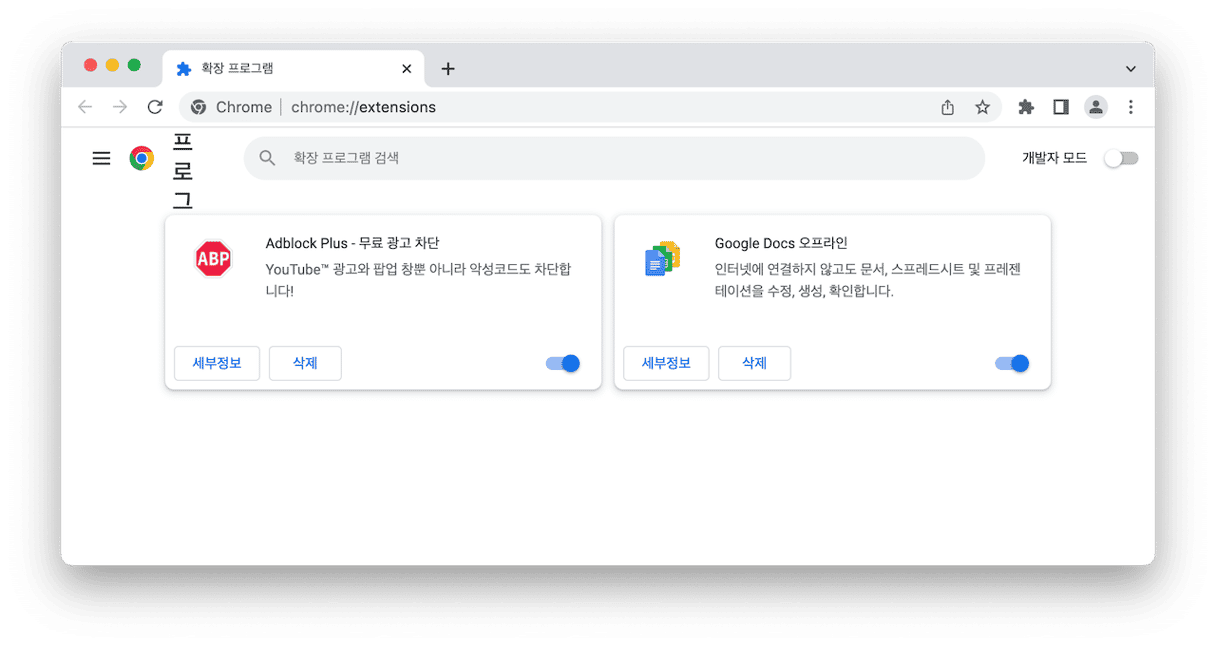1216x646 pixels.
Task: Click the yellow minimize window button
Action: 112,65
